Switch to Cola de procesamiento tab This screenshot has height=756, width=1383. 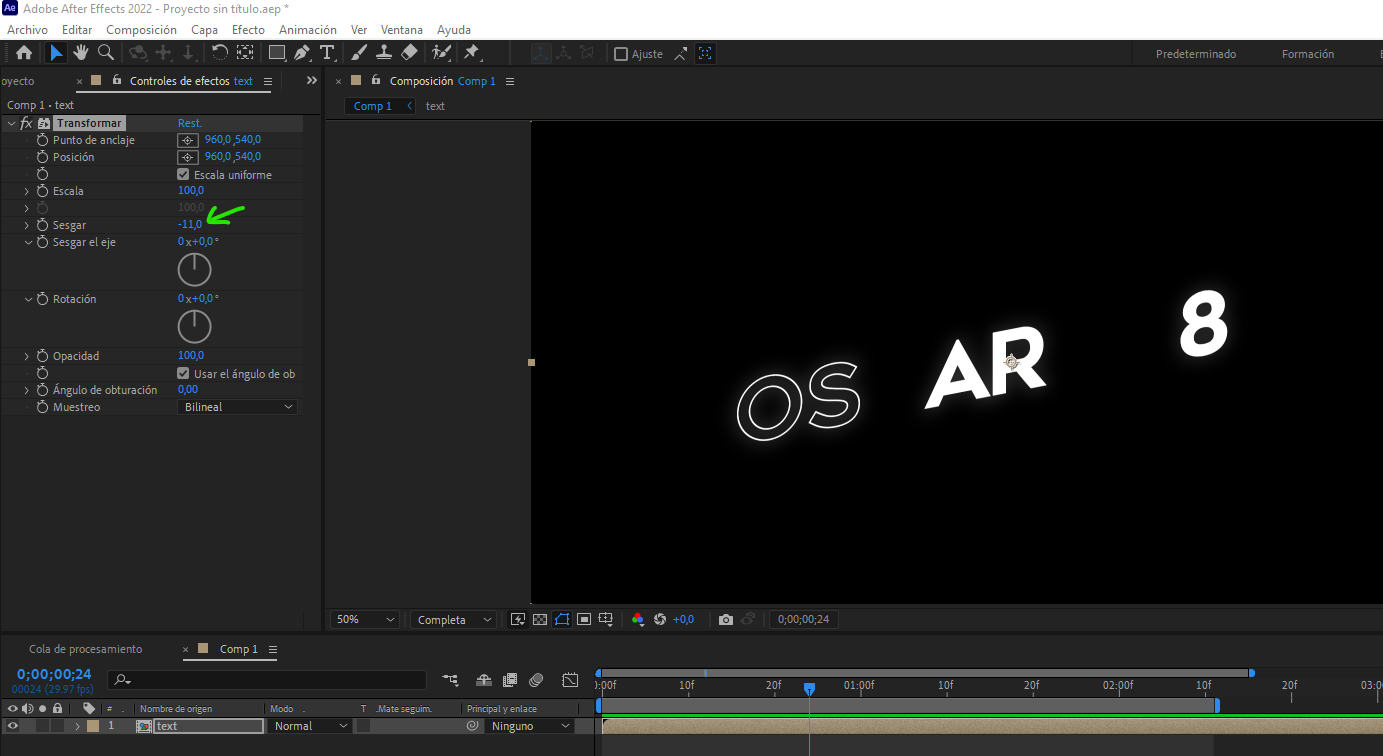86,649
